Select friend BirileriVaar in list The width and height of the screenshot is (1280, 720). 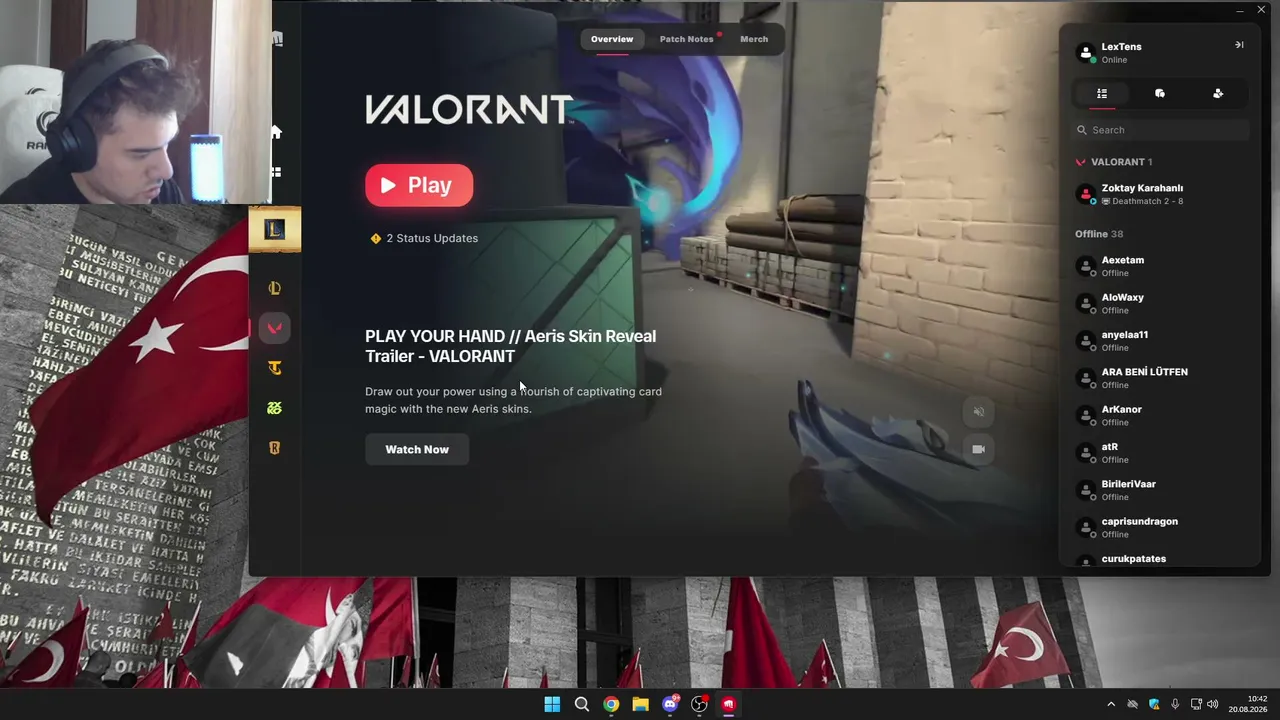tap(1160, 490)
